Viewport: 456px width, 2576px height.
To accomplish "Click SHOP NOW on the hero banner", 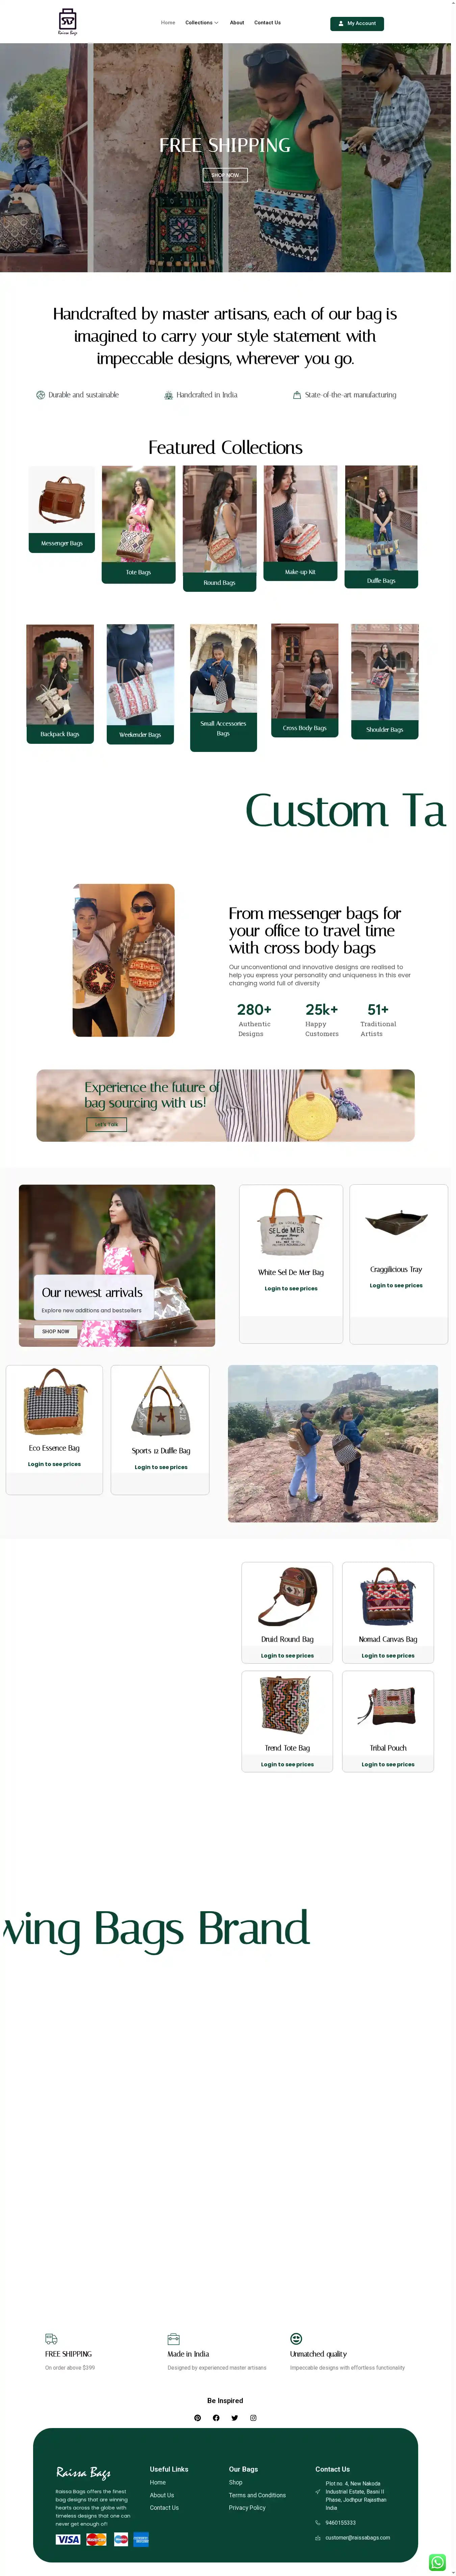I will pos(225,175).
